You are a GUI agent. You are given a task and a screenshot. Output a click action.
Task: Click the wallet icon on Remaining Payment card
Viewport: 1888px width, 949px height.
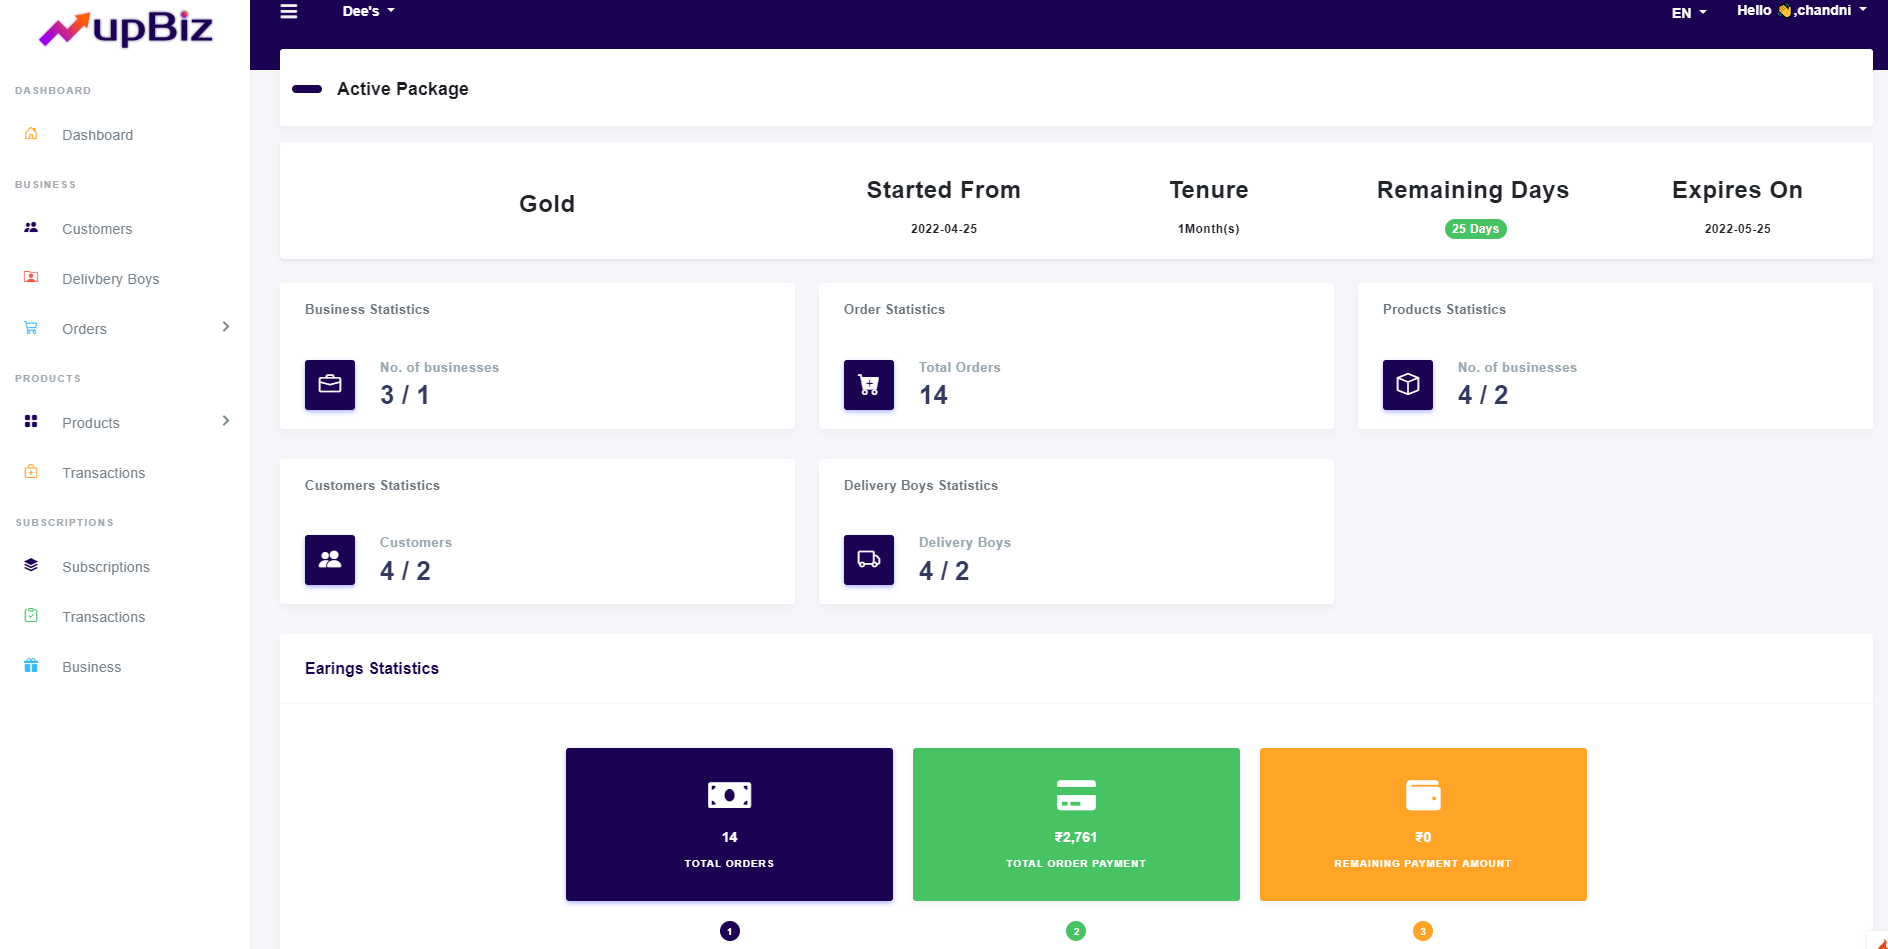(x=1423, y=795)
